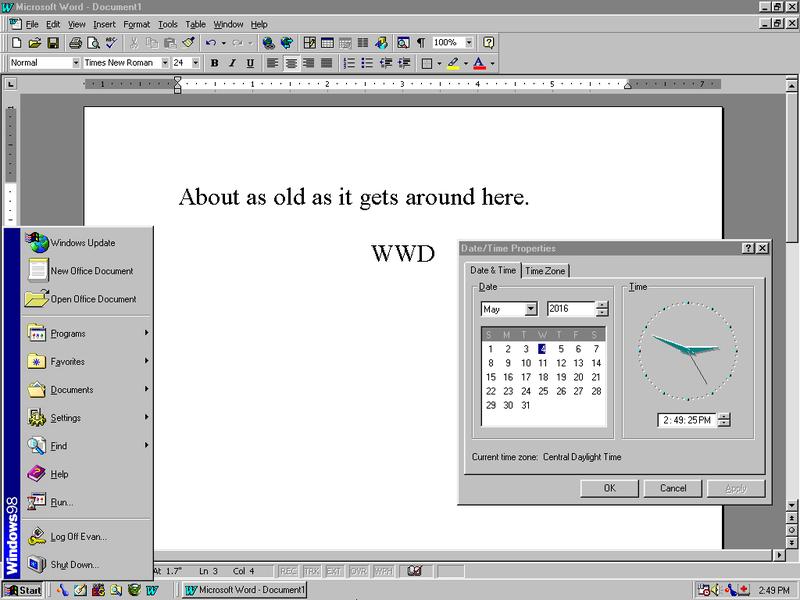The width and height of the screenshot is (800, 600).
Task: Open the File menu
Action: pos(32,24)
